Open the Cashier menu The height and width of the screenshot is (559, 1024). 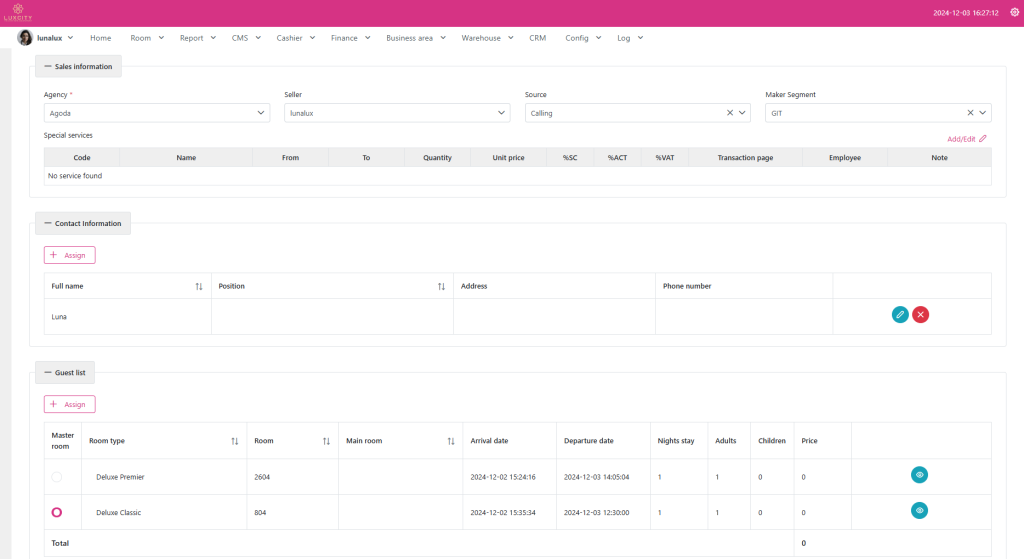[x=295, y=38]
